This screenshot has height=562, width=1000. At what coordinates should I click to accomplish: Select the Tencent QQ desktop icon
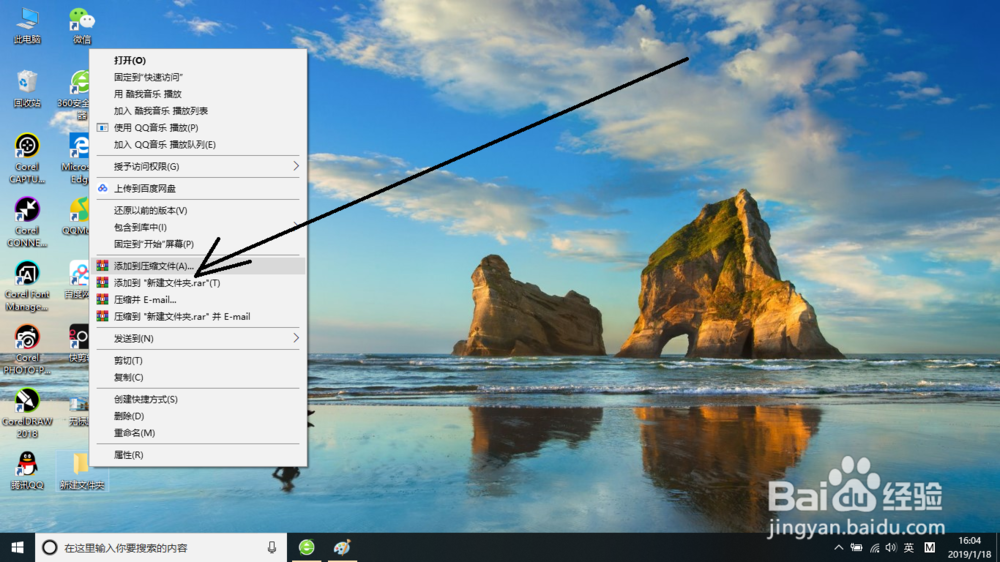pyautogui.click(x=27, y=471)
